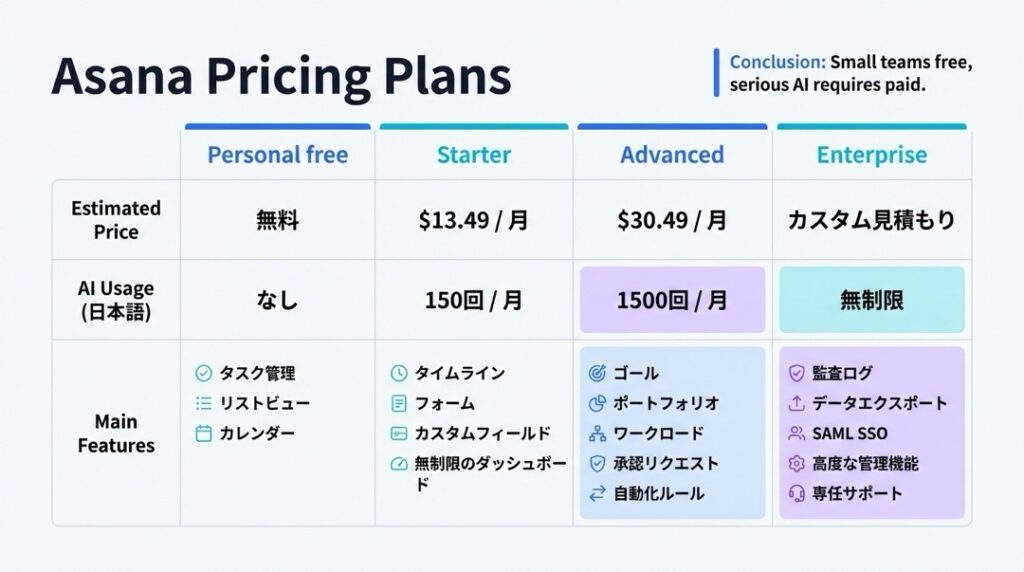Click the headset icon beside 専任サポート
This screenshot has width=1024, height=572.
tap(796, 494)
